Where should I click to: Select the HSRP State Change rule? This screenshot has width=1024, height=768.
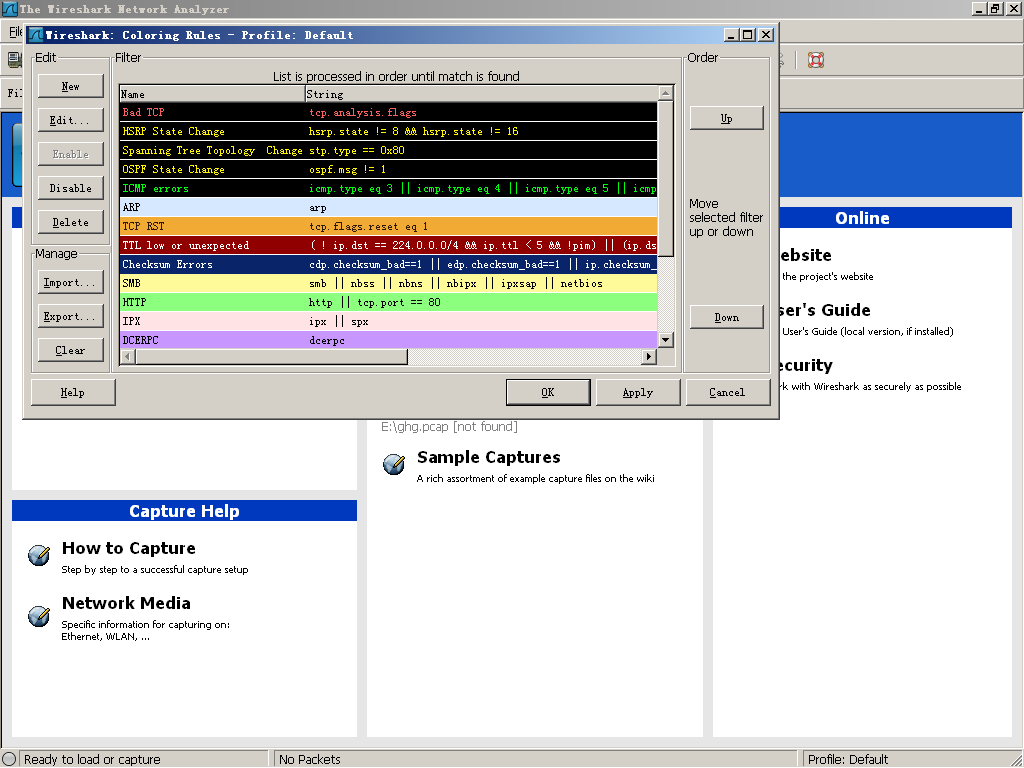click(x=389, y=131)
